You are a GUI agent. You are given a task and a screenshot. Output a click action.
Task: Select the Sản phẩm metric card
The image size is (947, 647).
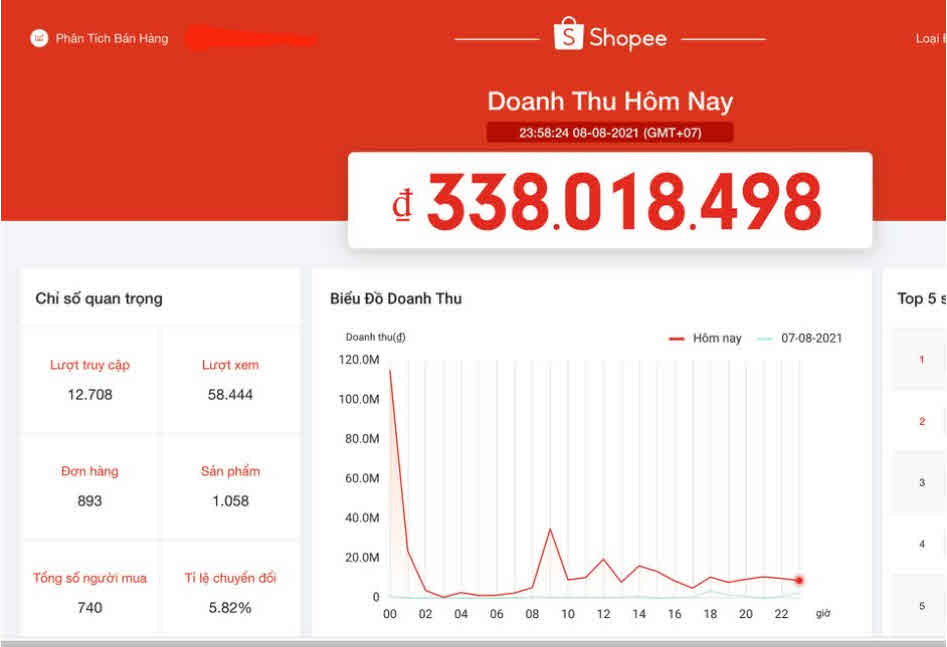coord(230,486)
